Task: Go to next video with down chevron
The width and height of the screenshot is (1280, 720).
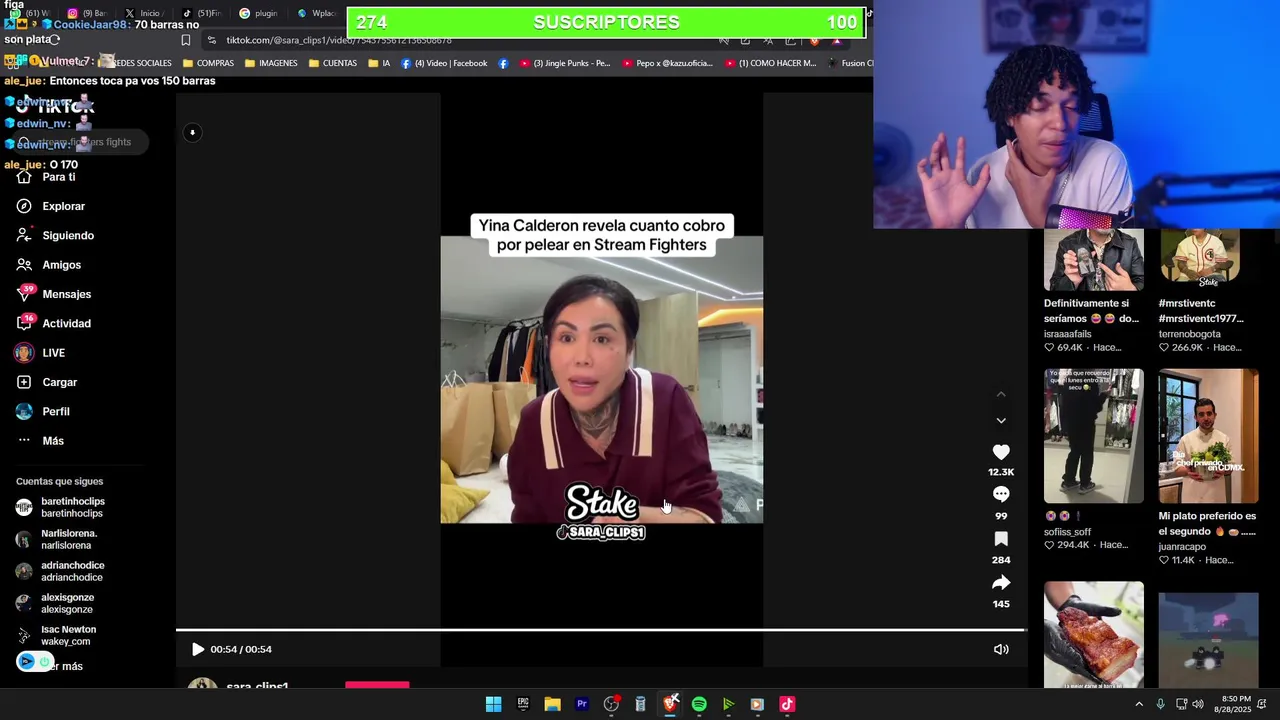Action: [1001, 421]
